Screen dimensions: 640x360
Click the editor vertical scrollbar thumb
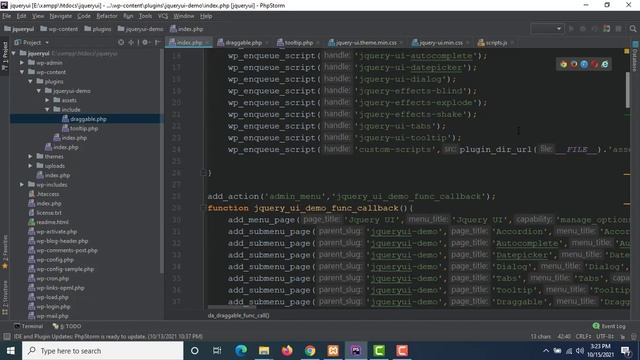[x=627, y=90]
